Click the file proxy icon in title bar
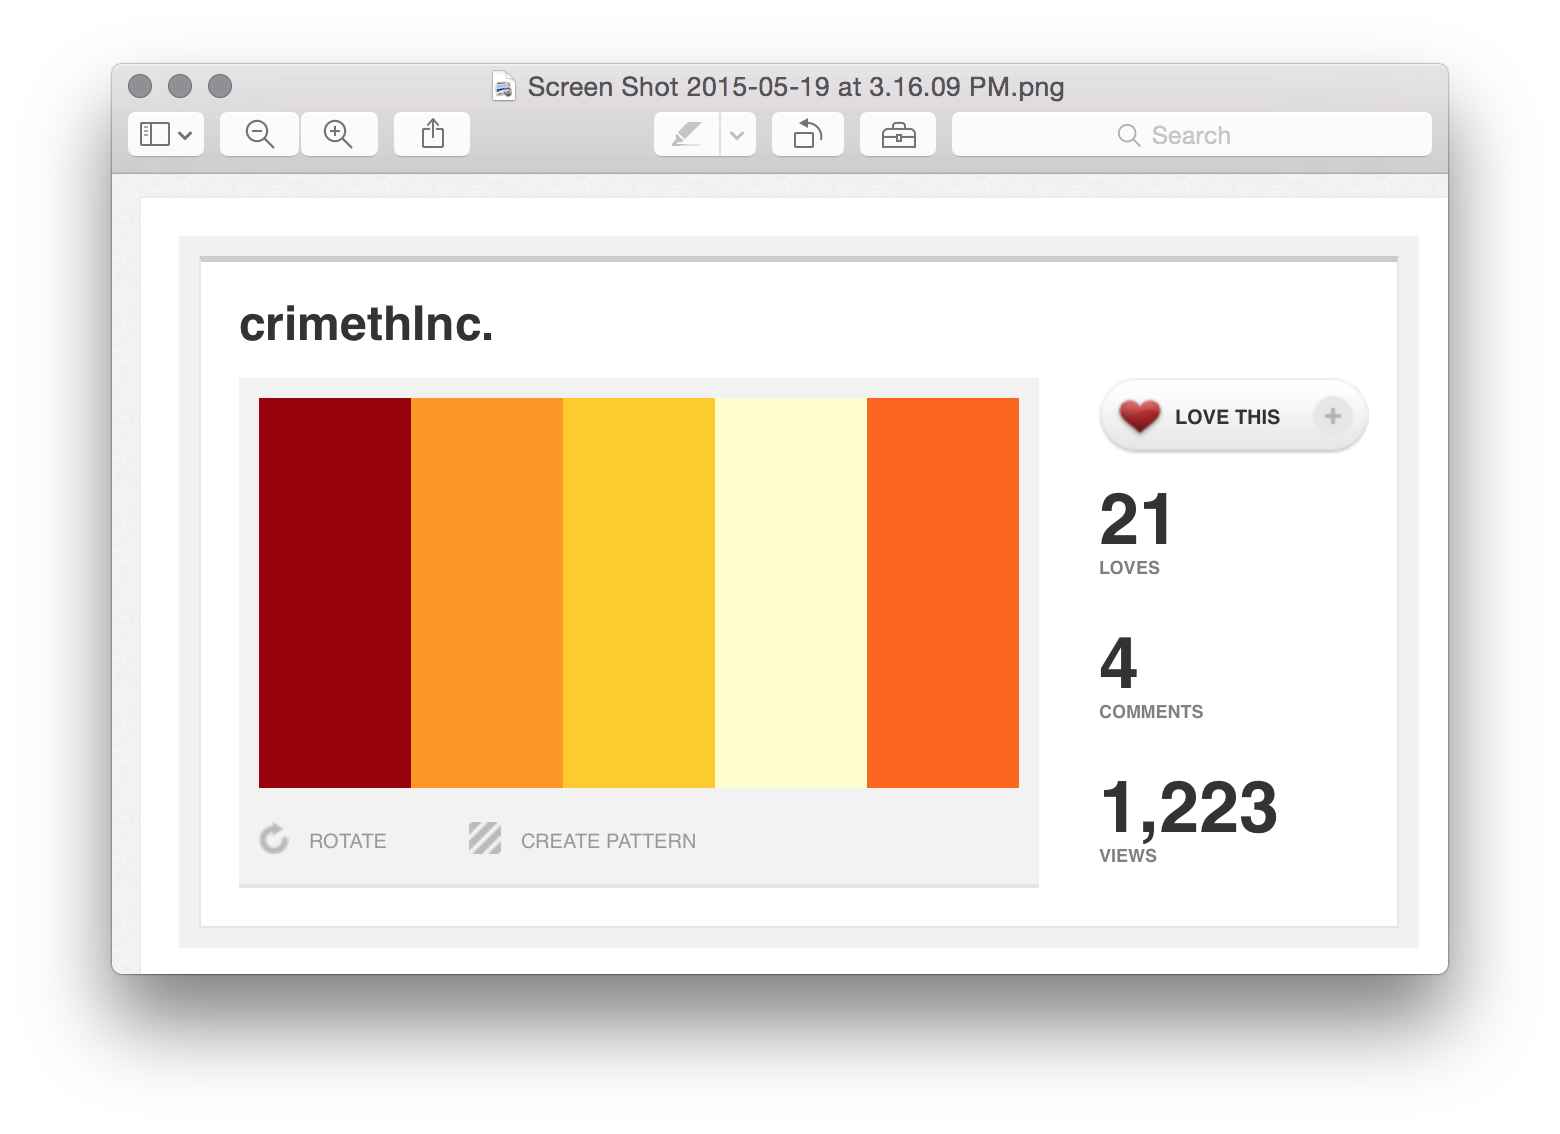1560x1134 pixels. (x=504, y=87)
